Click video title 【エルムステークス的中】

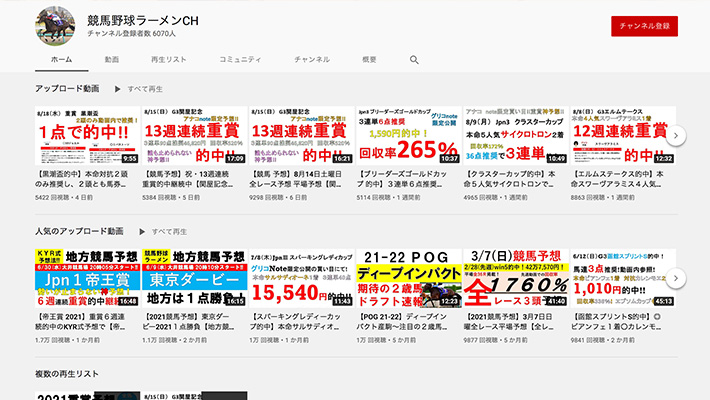(618, 179)
